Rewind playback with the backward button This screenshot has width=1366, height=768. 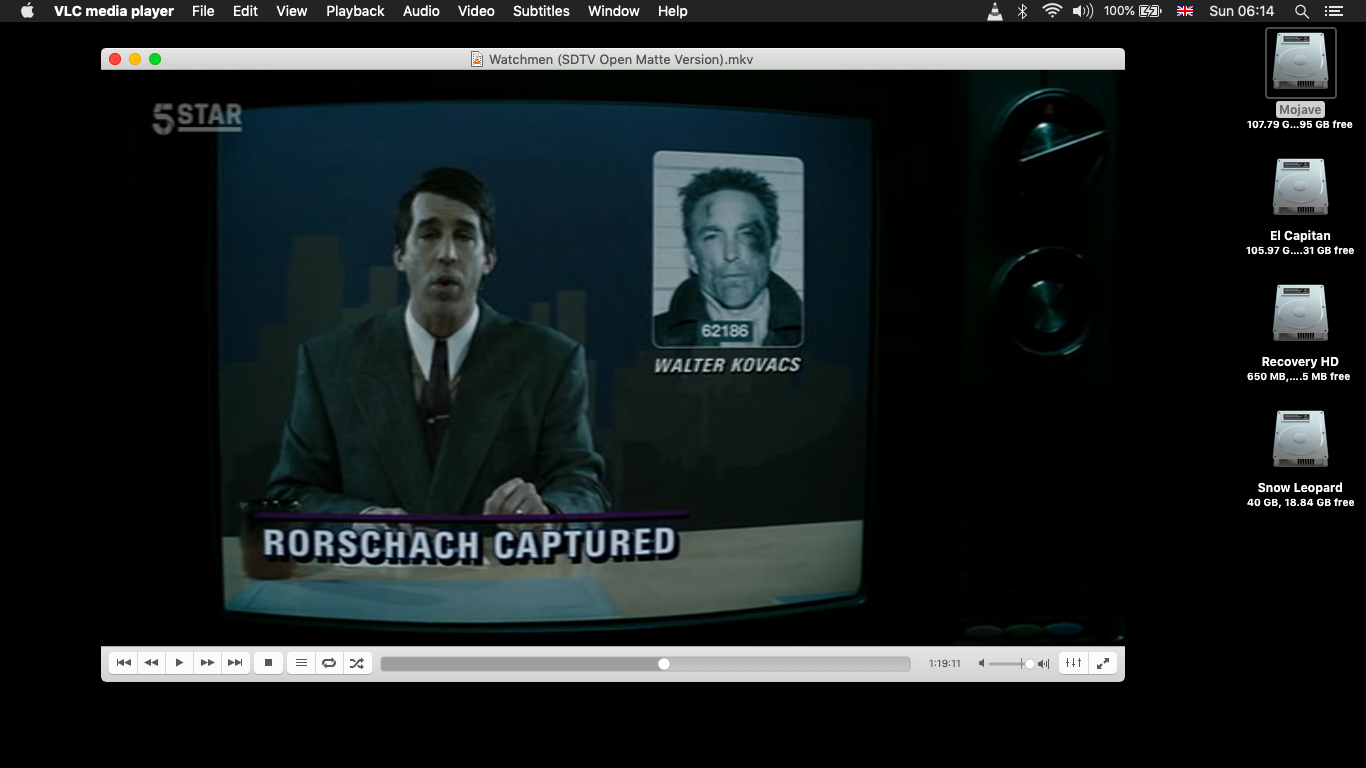coord(151,663)
